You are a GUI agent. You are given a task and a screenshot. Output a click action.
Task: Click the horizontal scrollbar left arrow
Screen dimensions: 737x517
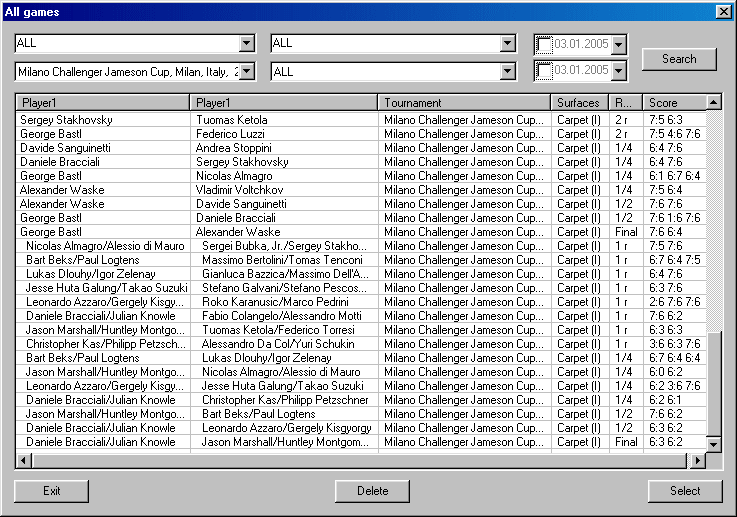pyautogui.click(x=24, y=461)
